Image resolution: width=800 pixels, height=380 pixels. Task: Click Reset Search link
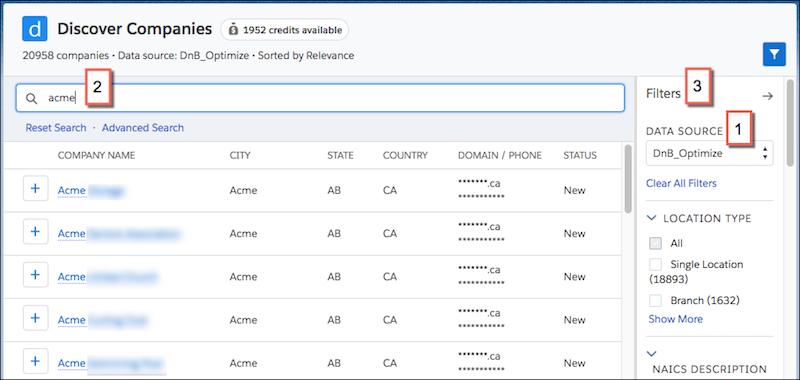click(x=56, y=128)
